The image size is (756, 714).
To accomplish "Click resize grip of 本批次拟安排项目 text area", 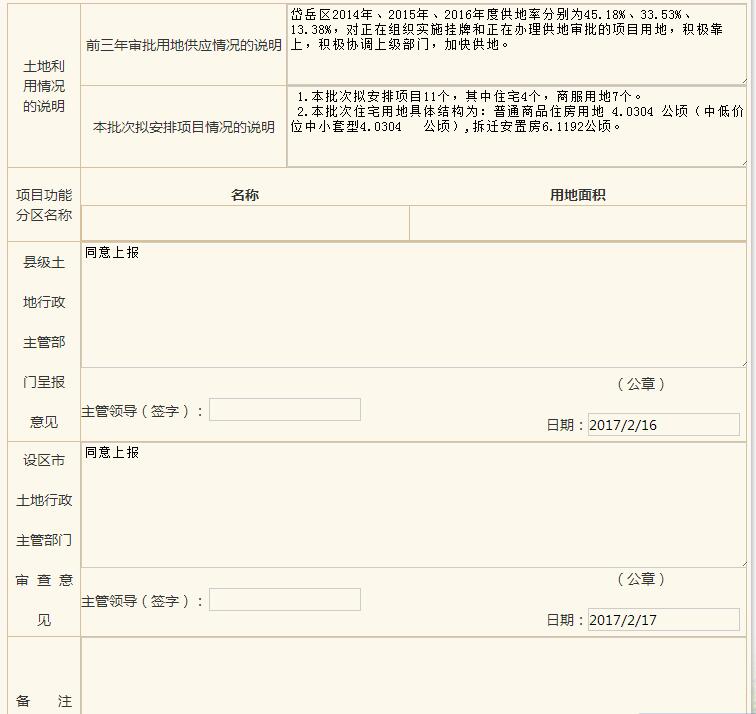I will click(x=741, y=161).
